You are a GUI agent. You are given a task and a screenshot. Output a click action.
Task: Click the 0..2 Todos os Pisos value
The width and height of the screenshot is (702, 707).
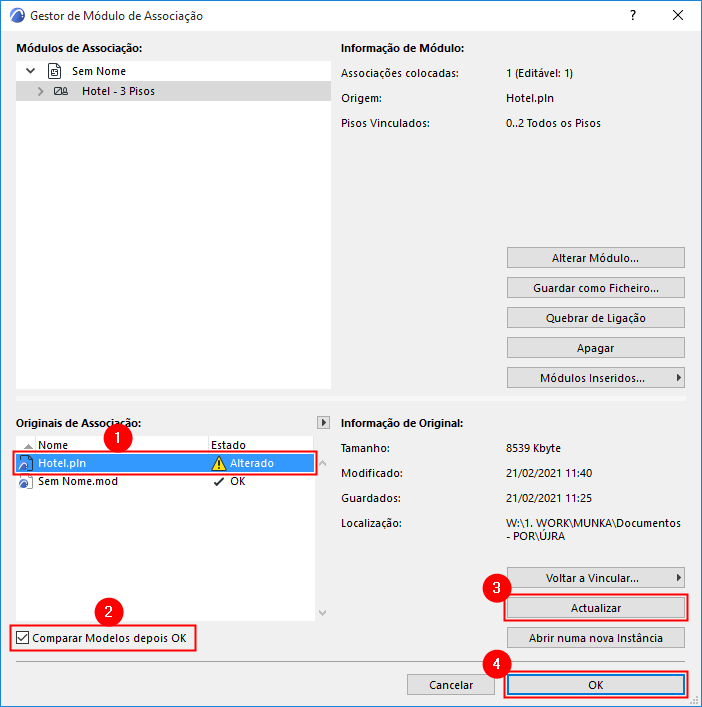553,123
